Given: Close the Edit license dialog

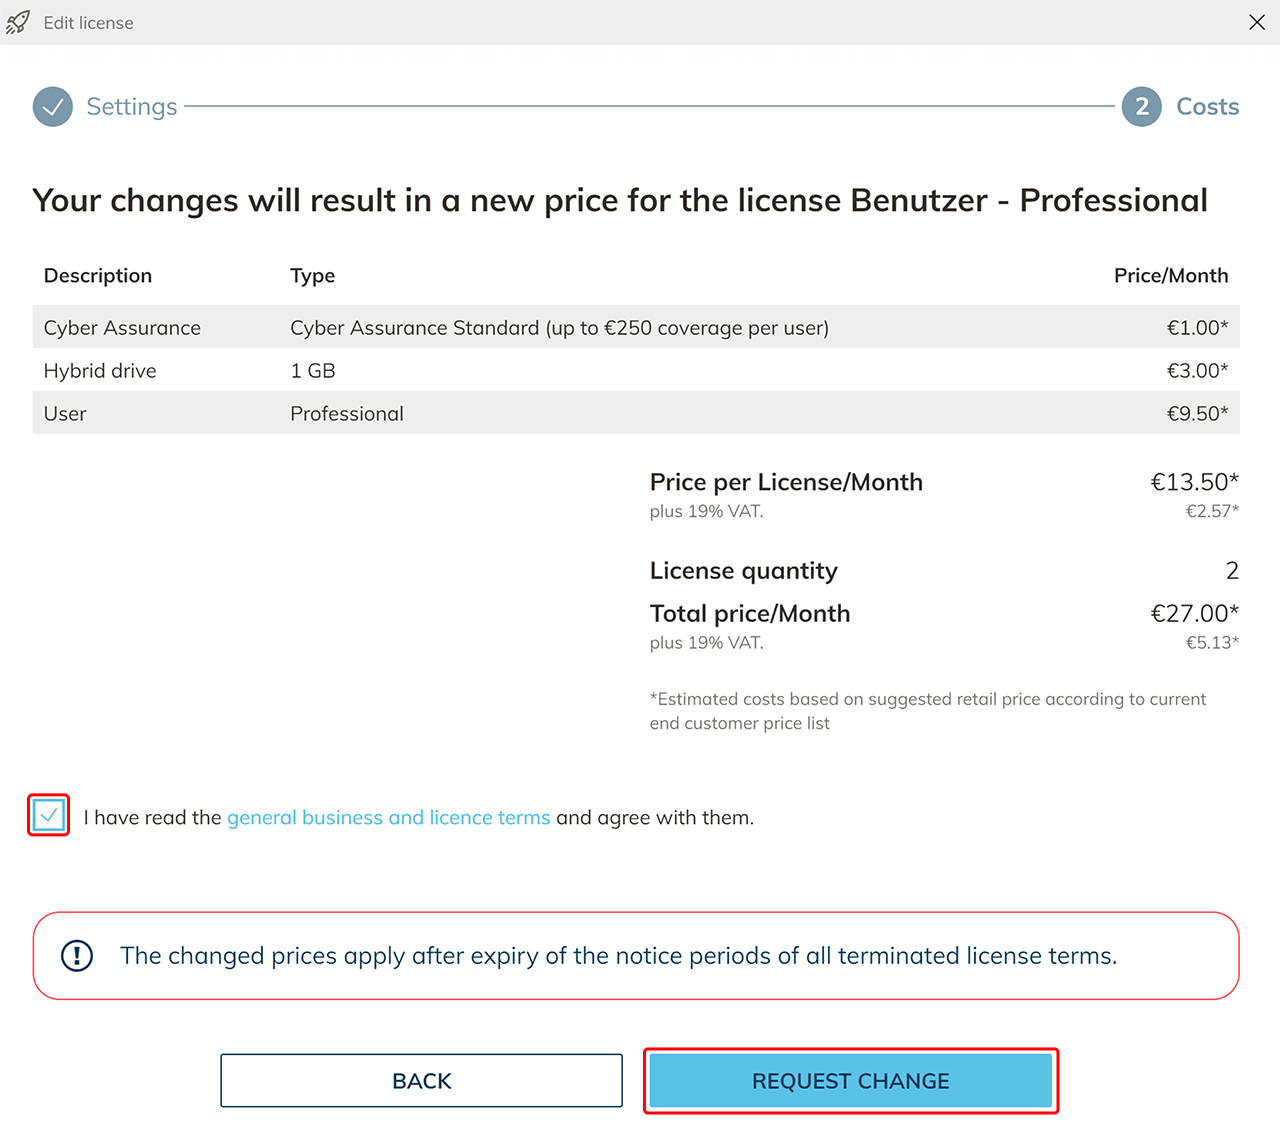Looking at the screenshot, I should [1257, 22].
